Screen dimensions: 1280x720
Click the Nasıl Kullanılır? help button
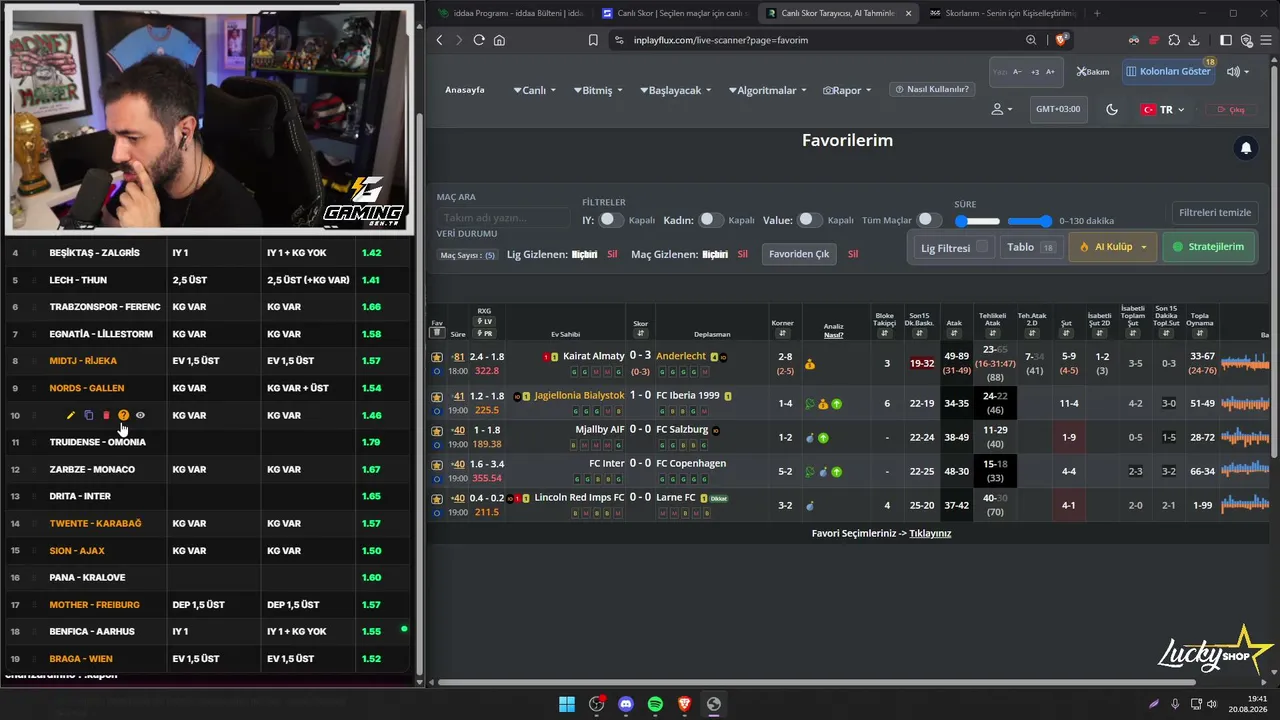pyautogui.click(x=931, y=89)
